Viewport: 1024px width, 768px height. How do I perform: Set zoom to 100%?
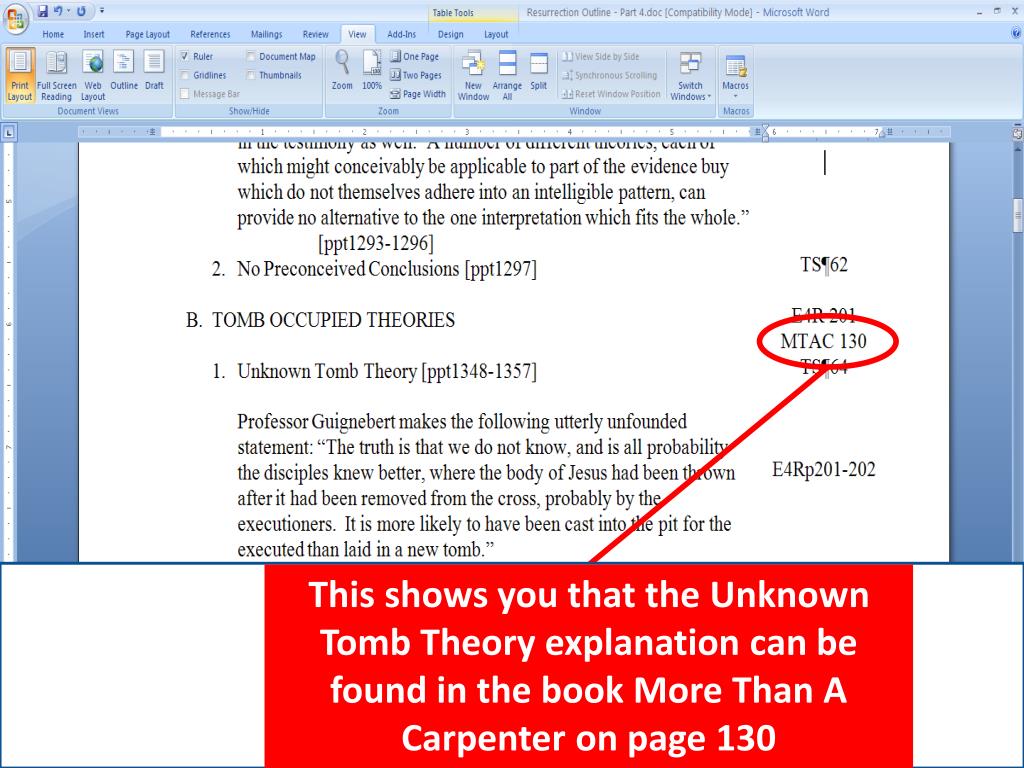click(372, 71)
